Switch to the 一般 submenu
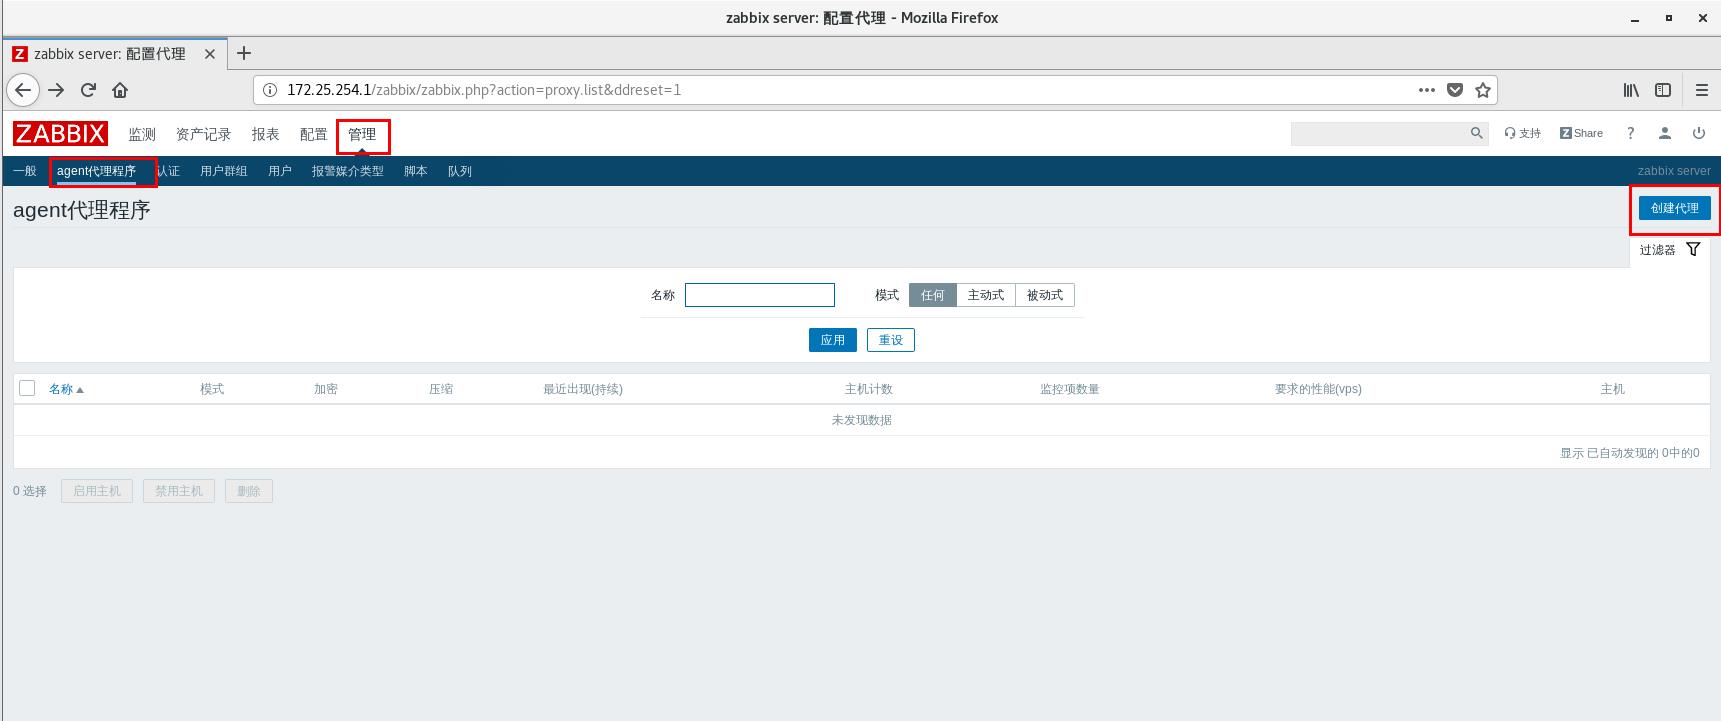This screenshot has height=721, width=1721. tap(25, 171)
